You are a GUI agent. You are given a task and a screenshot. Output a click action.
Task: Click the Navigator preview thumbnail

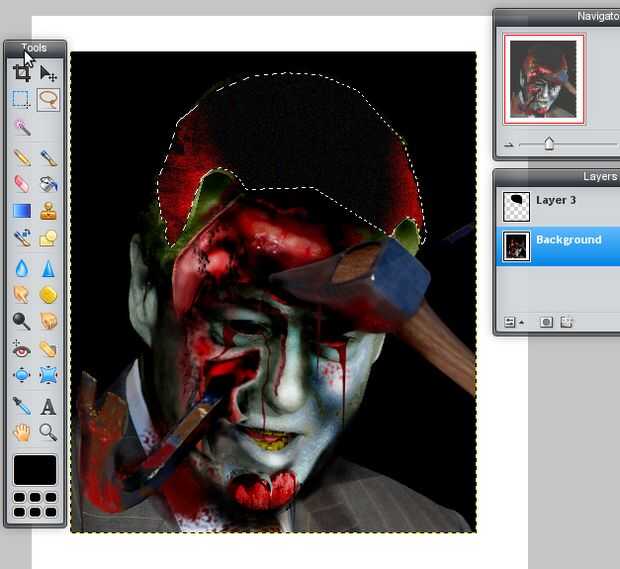pyautogui.click(x=544, y=77)
